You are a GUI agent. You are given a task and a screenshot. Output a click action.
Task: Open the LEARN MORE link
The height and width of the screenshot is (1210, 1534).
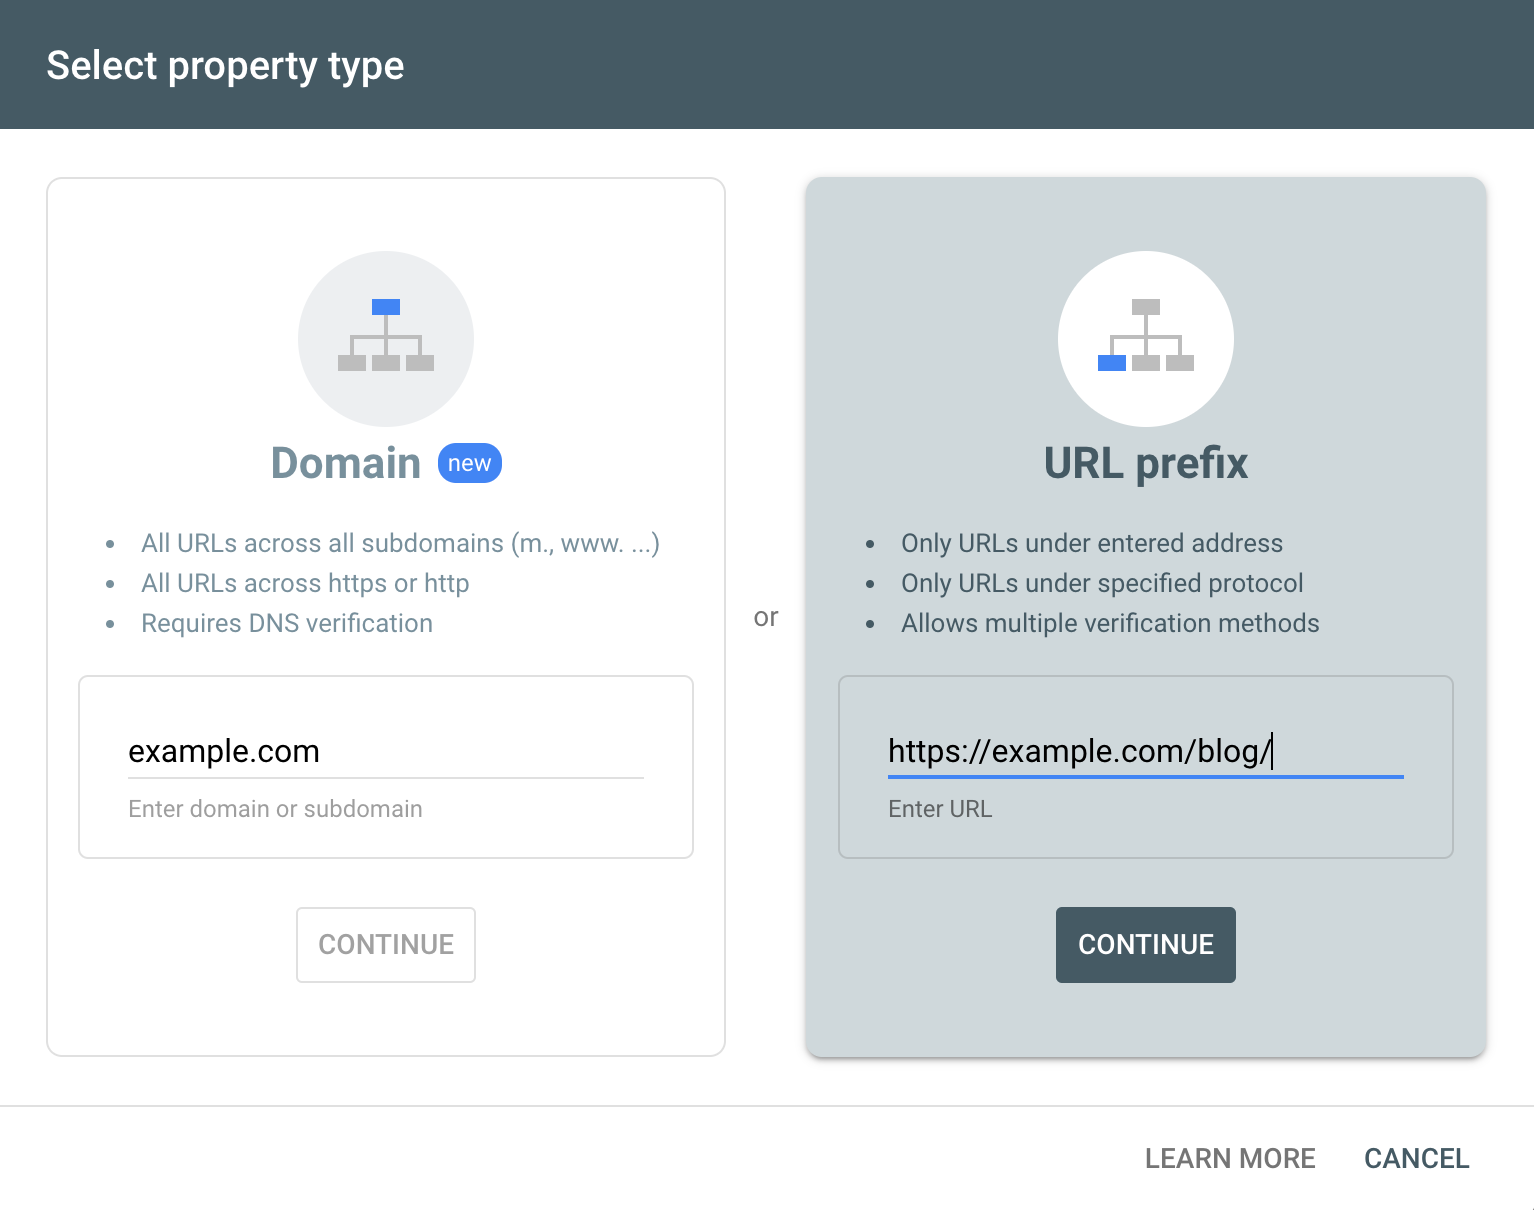1230,1158
